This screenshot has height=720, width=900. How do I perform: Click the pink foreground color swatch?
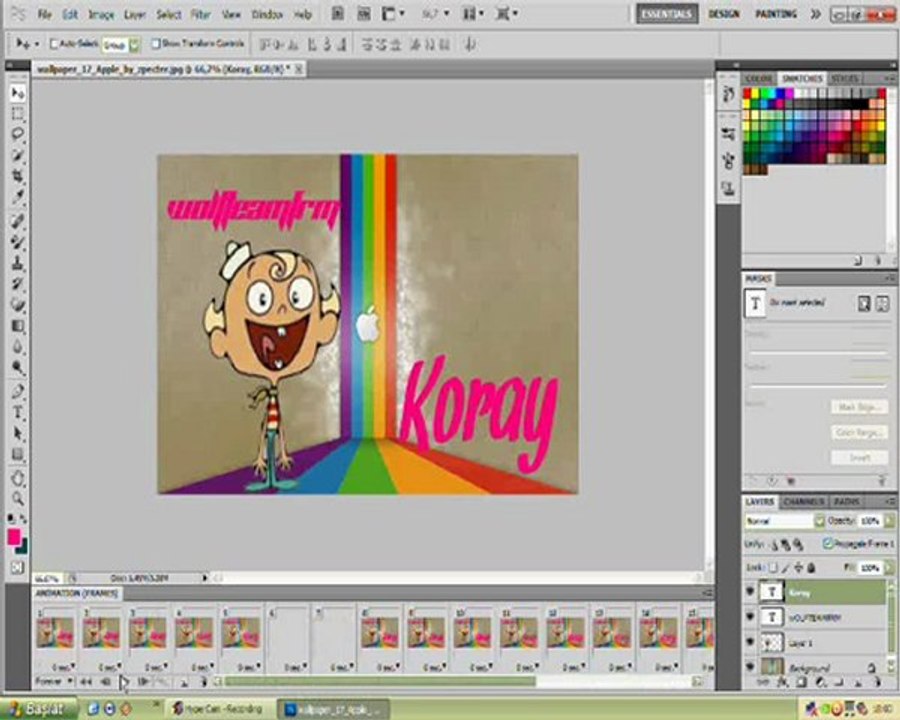(x=14, y=538)
